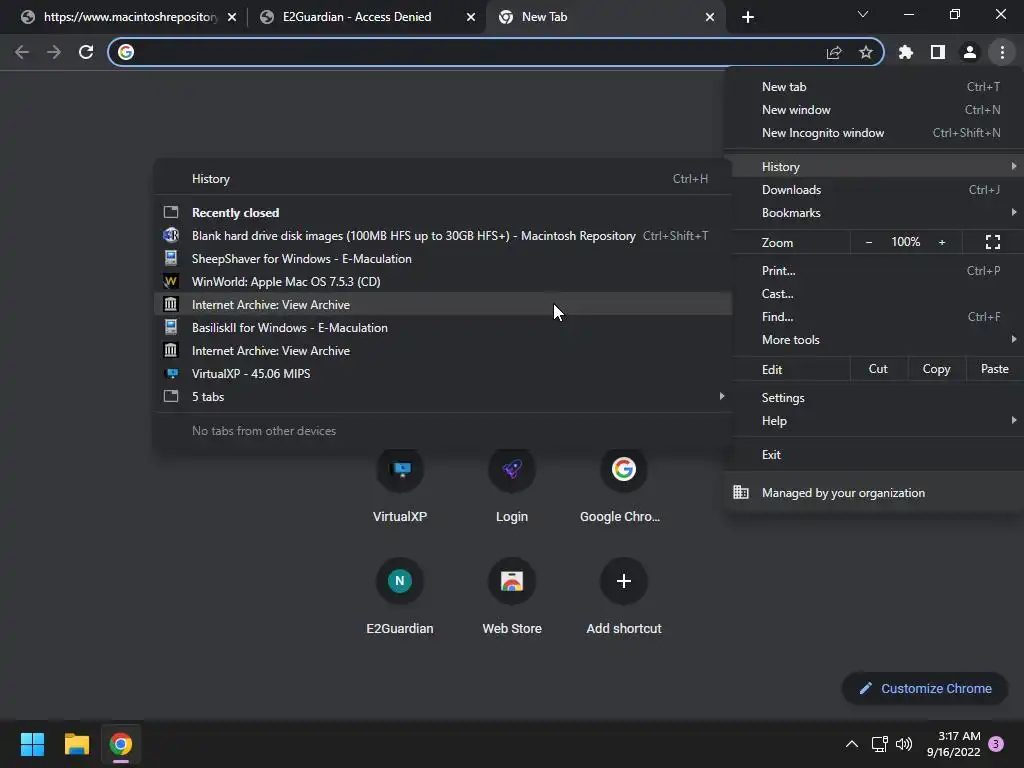Select New window menu item
The image size is (1024, 768).
point(874,110)
